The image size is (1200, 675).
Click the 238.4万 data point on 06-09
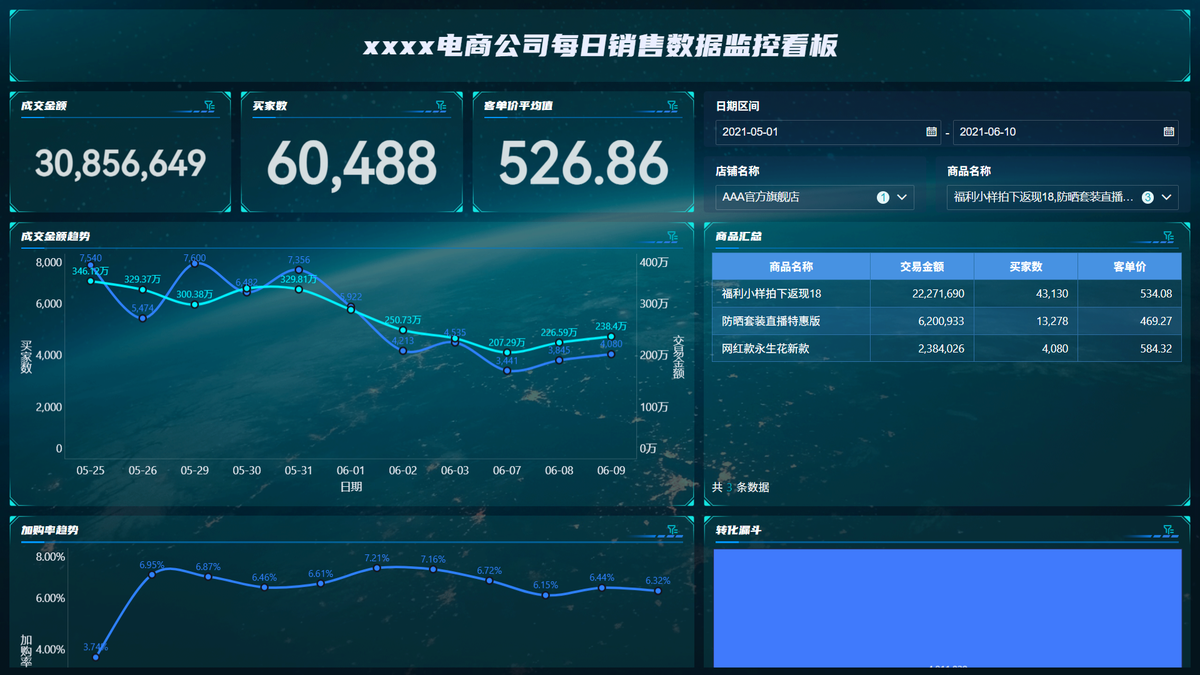tap(611, 338)
